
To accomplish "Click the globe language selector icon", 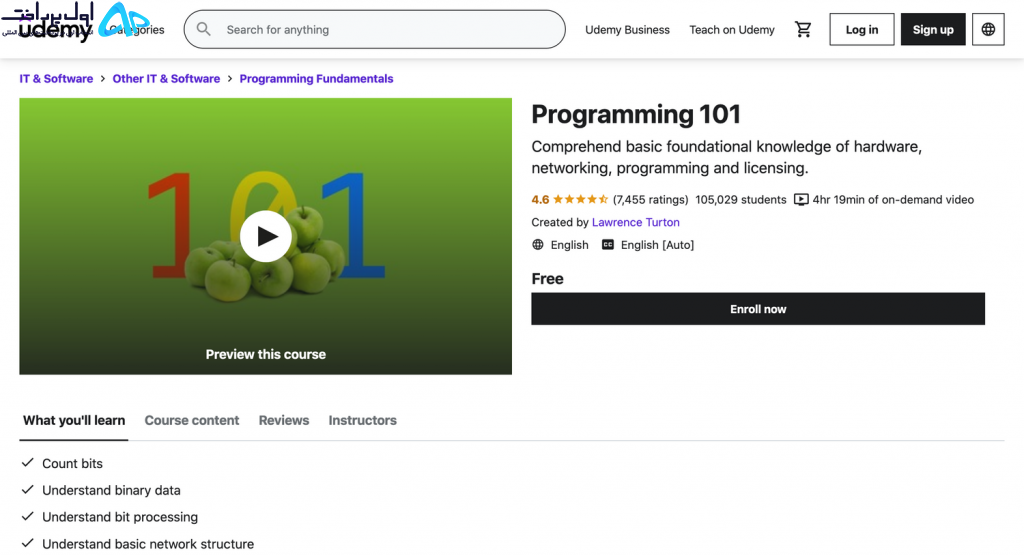I will tap(988, 30).
